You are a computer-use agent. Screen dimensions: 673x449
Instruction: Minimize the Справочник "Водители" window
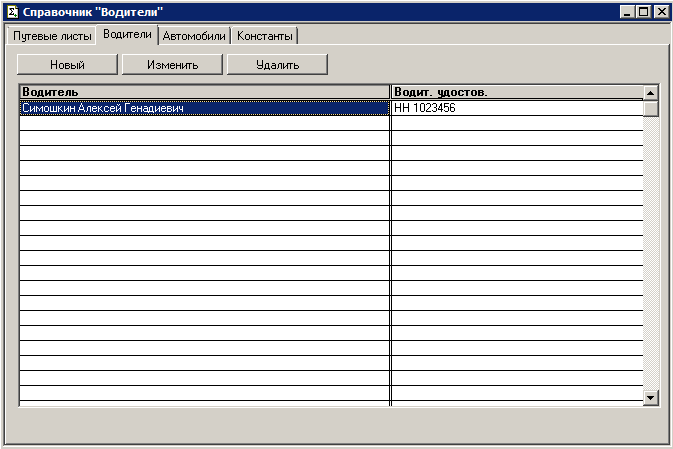click(627, 11)
